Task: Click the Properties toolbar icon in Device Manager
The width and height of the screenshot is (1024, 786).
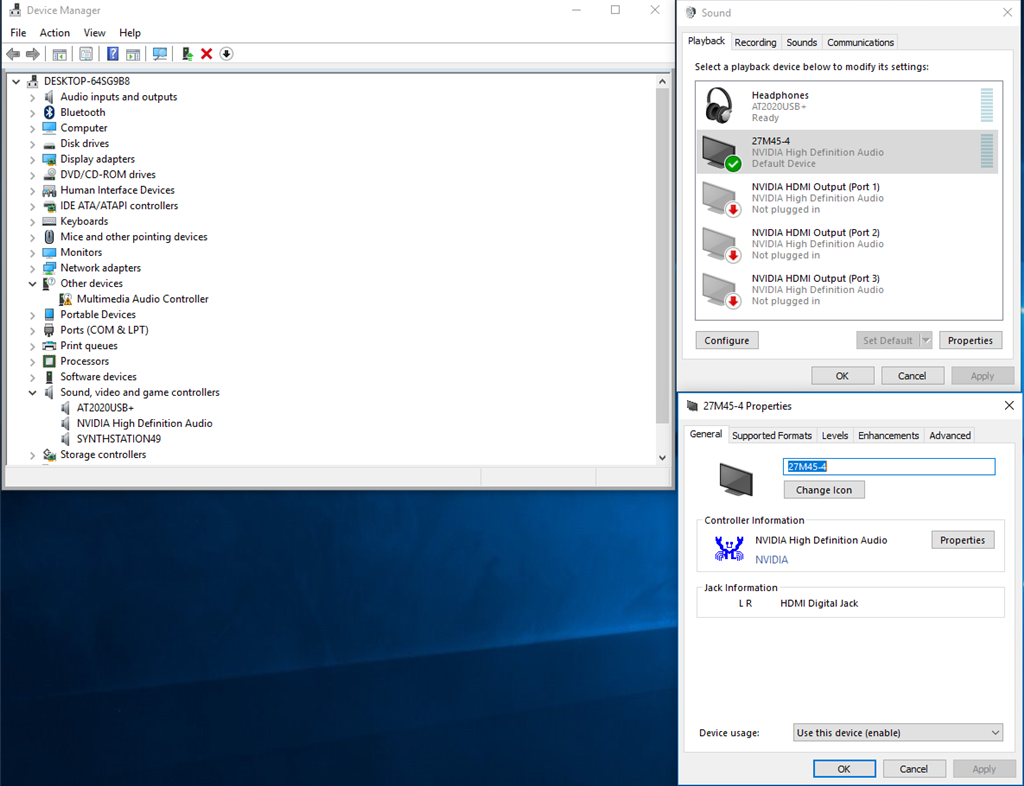Action: (86, 54)
